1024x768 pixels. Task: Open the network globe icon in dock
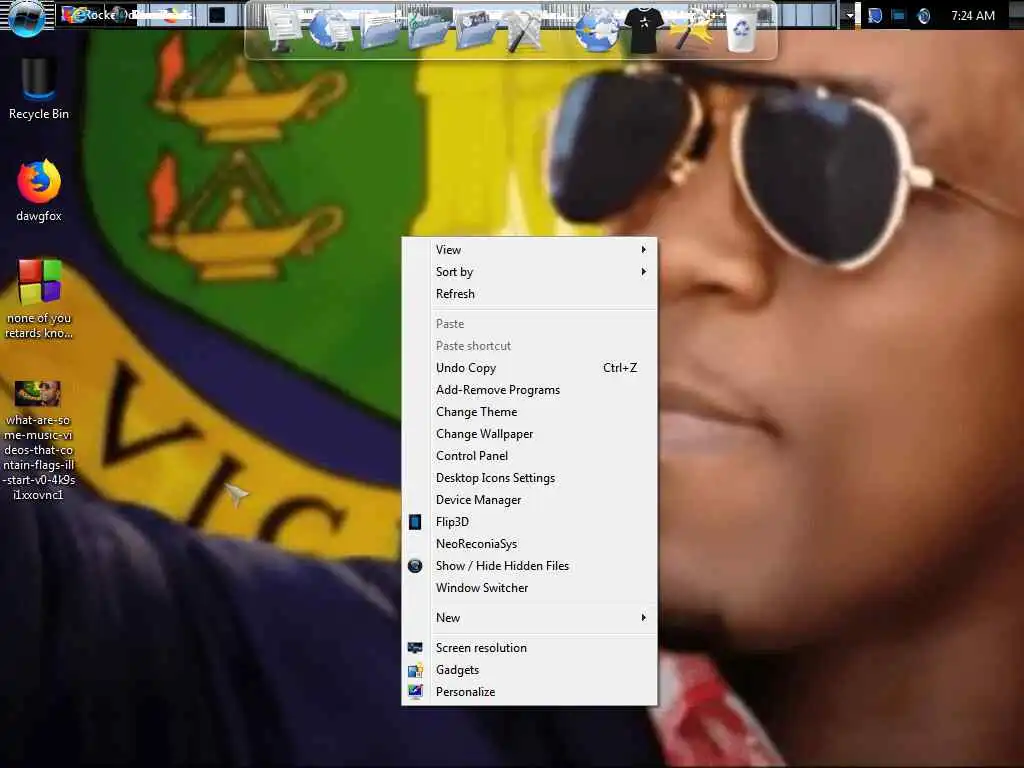coord(330,29)
